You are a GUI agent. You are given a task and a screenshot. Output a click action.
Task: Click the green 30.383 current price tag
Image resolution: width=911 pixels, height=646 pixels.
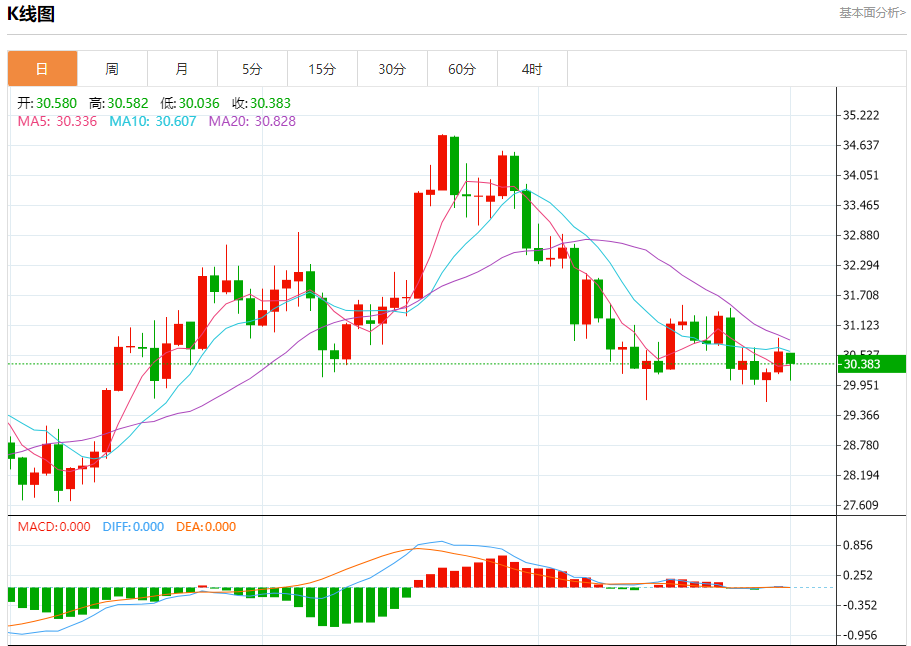[872, 364]
